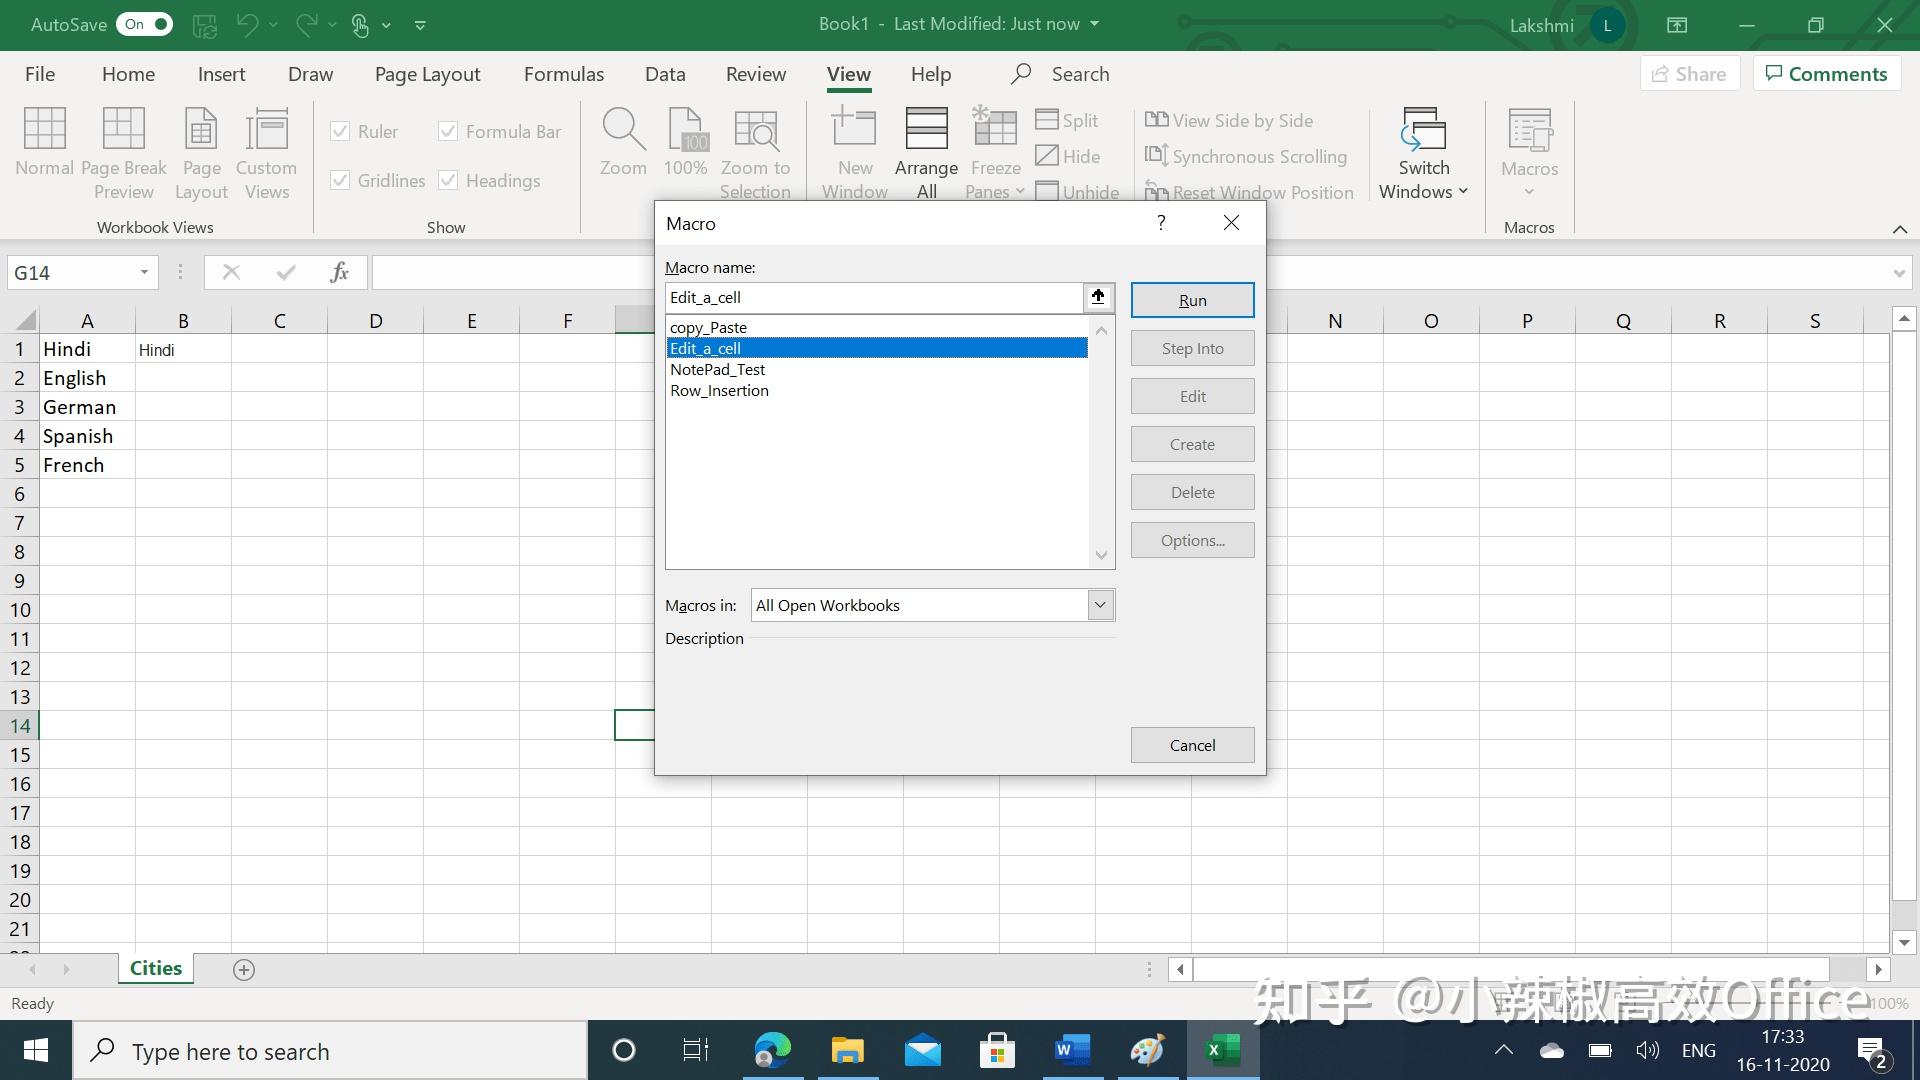Toggle AutoSave off
The height and width of the screenshot is (1080, 1920).
point(143,24)
